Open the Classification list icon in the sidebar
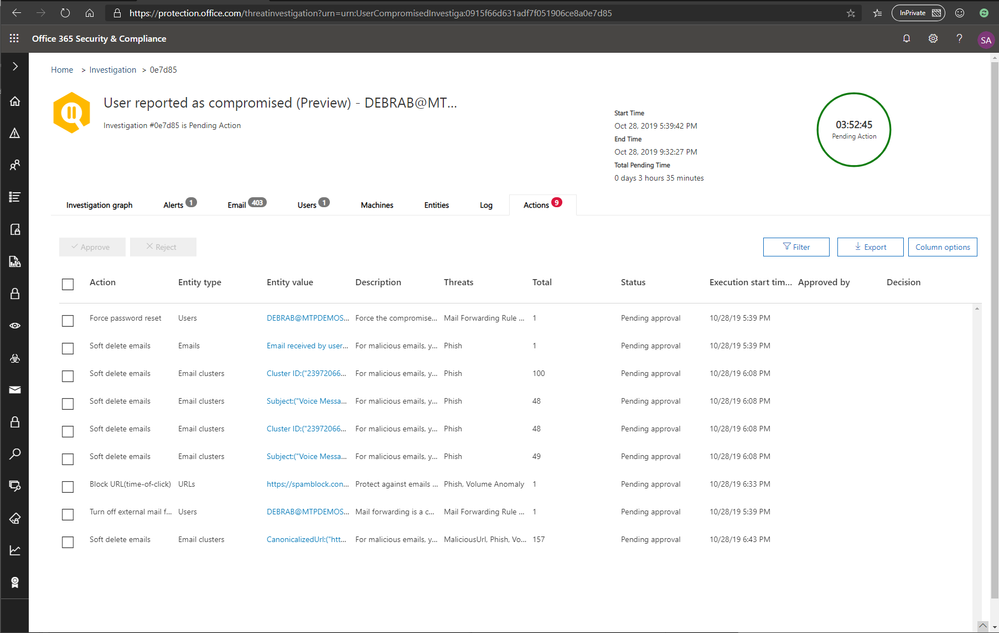 (15, 197)
